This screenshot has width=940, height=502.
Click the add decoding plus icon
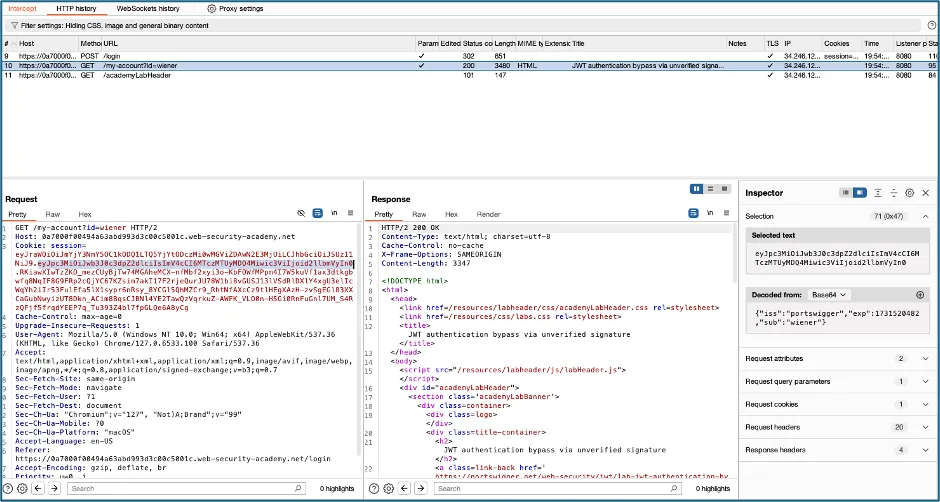[920, 295]
